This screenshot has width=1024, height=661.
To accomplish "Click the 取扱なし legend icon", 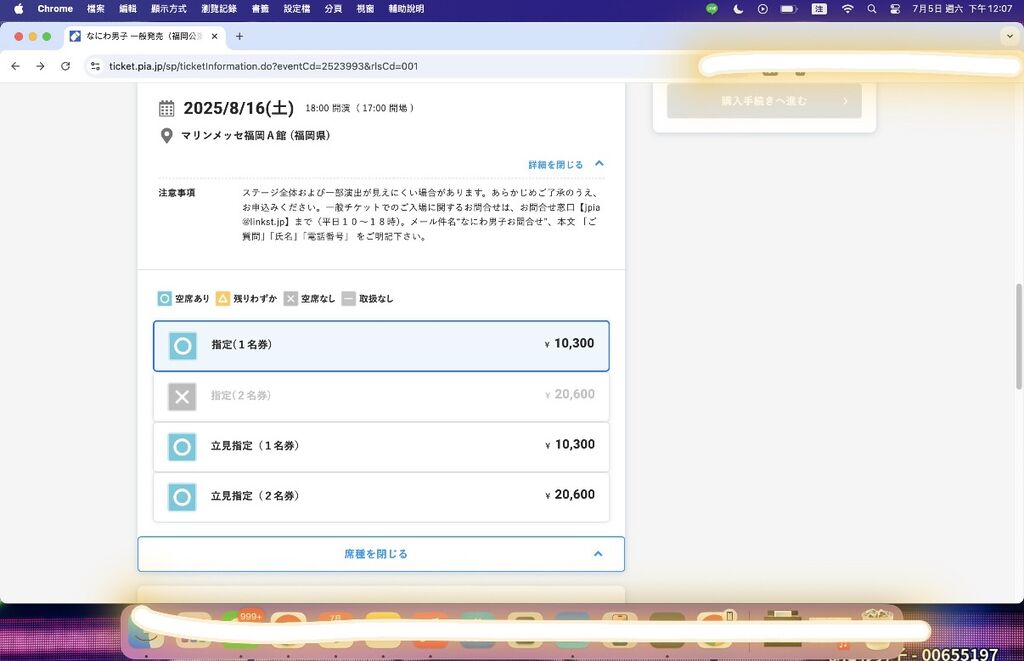I will [x=349, y=298].
